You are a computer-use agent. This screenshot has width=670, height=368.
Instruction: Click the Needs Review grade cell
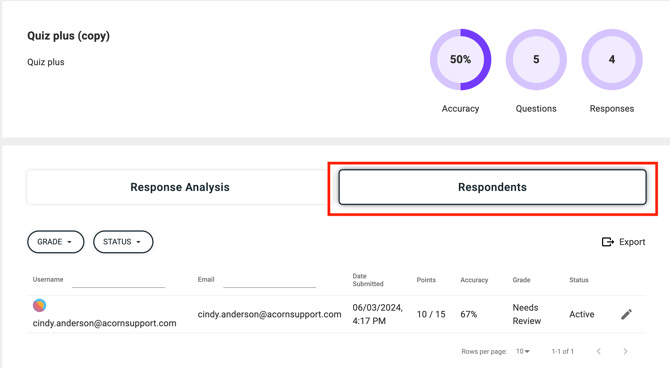(x=527, y=314)
